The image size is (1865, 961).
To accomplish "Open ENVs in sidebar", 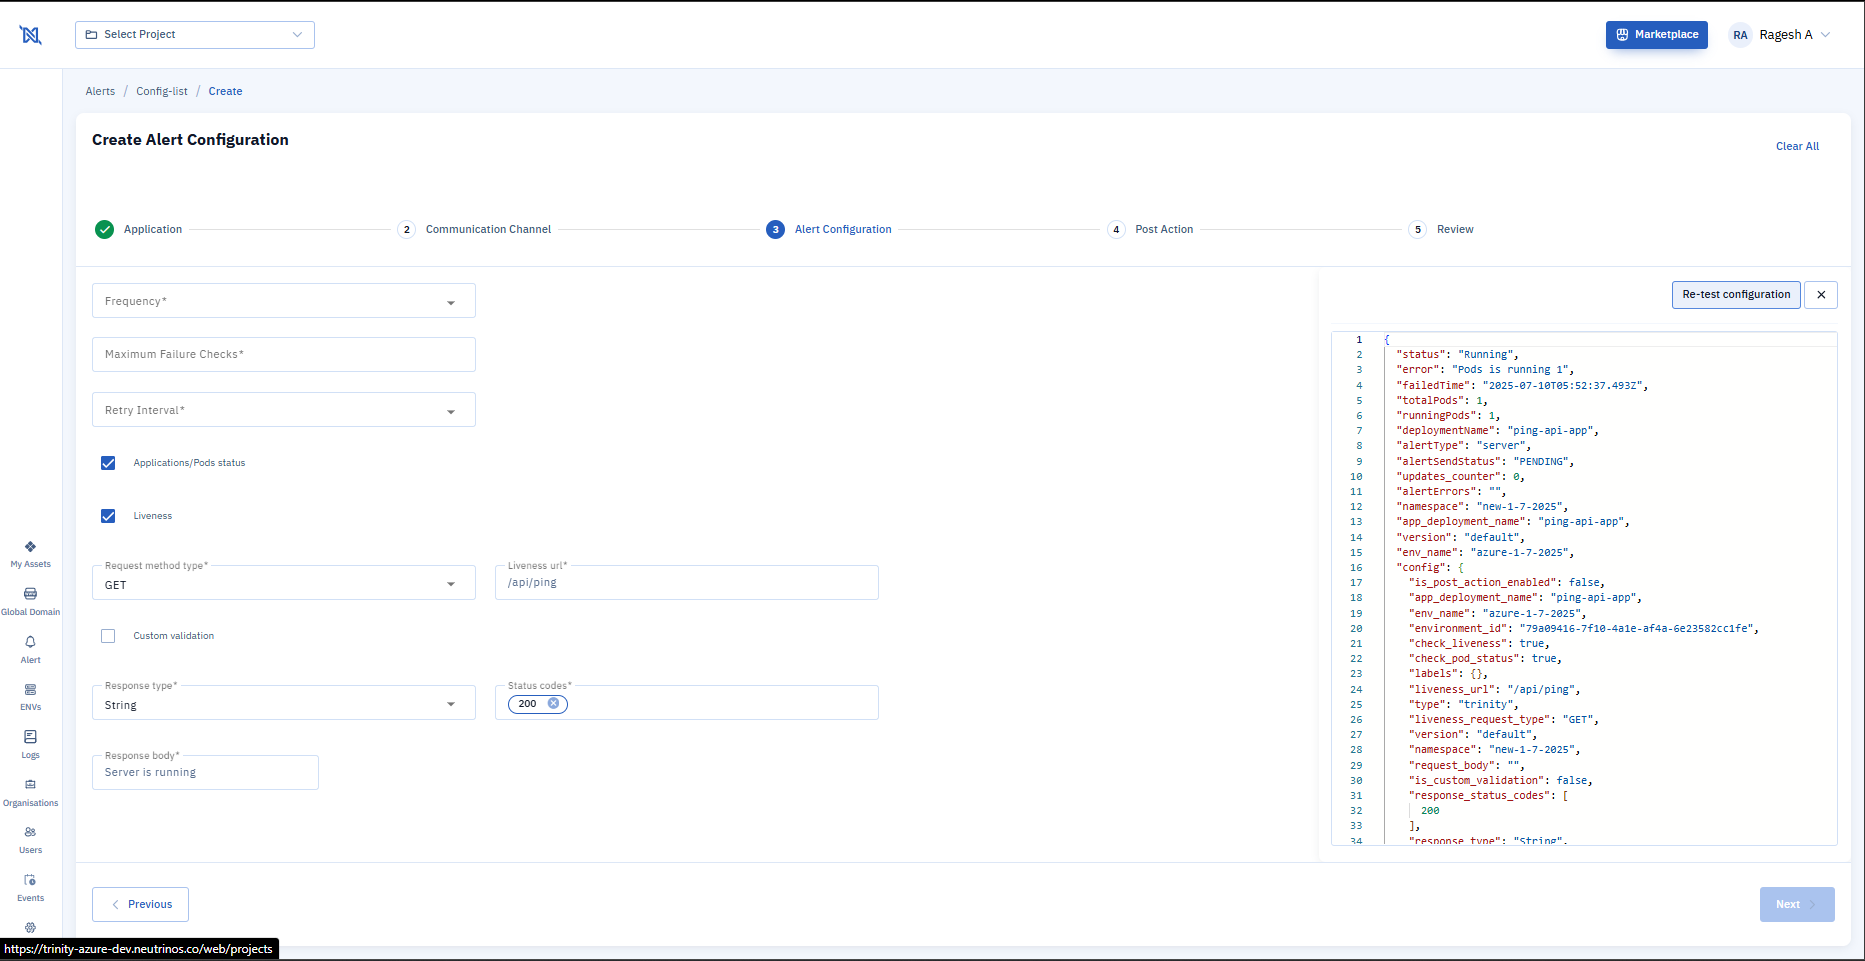I will click(x=30, y=697).
